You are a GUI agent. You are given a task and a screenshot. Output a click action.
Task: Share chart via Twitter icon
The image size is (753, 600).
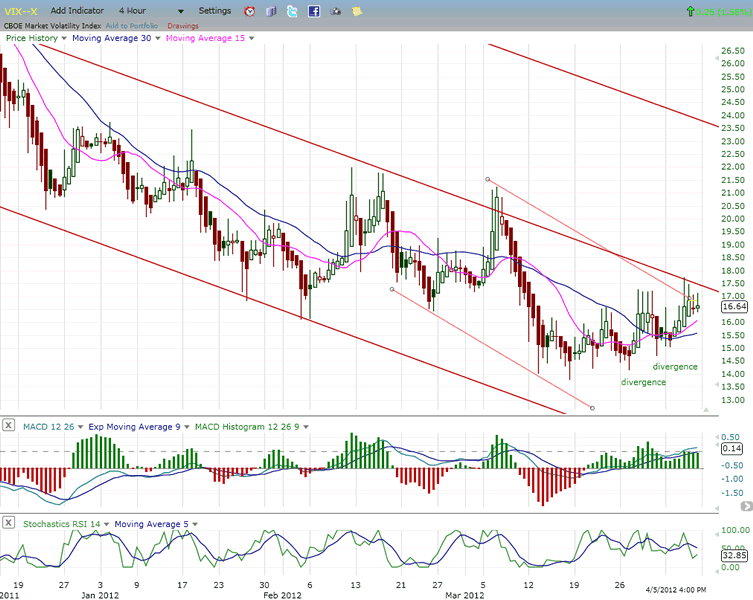[291, 11]
